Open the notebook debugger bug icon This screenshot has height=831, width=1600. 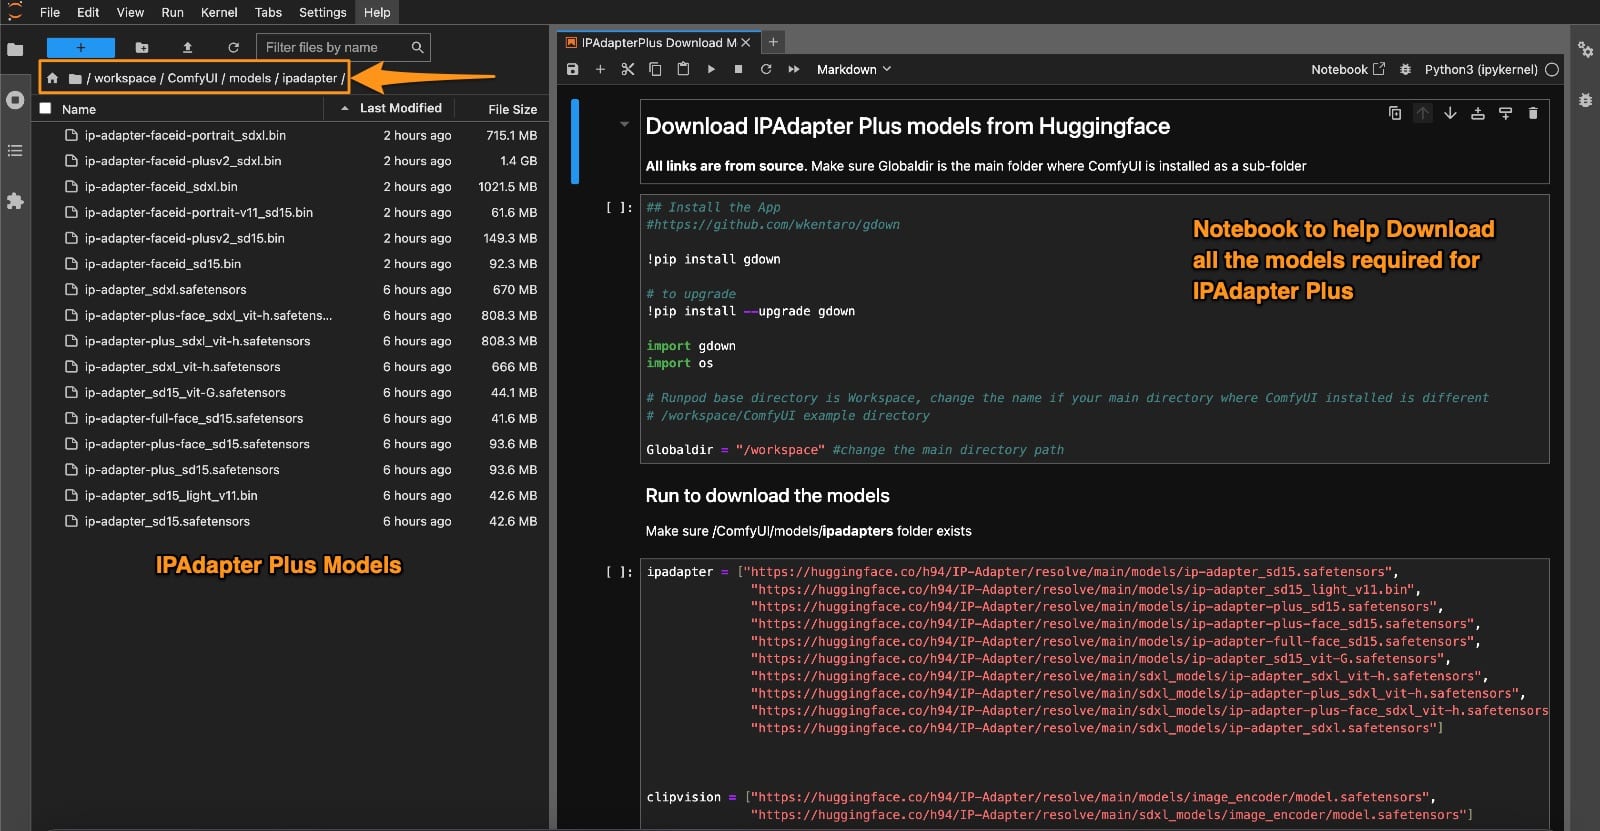coord(1405,69)
